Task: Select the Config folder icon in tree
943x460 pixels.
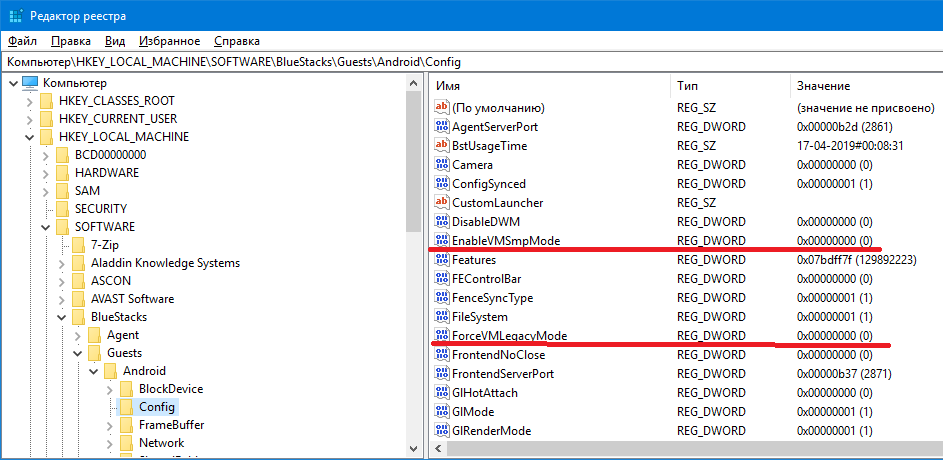Action: [x=126, y=407]
